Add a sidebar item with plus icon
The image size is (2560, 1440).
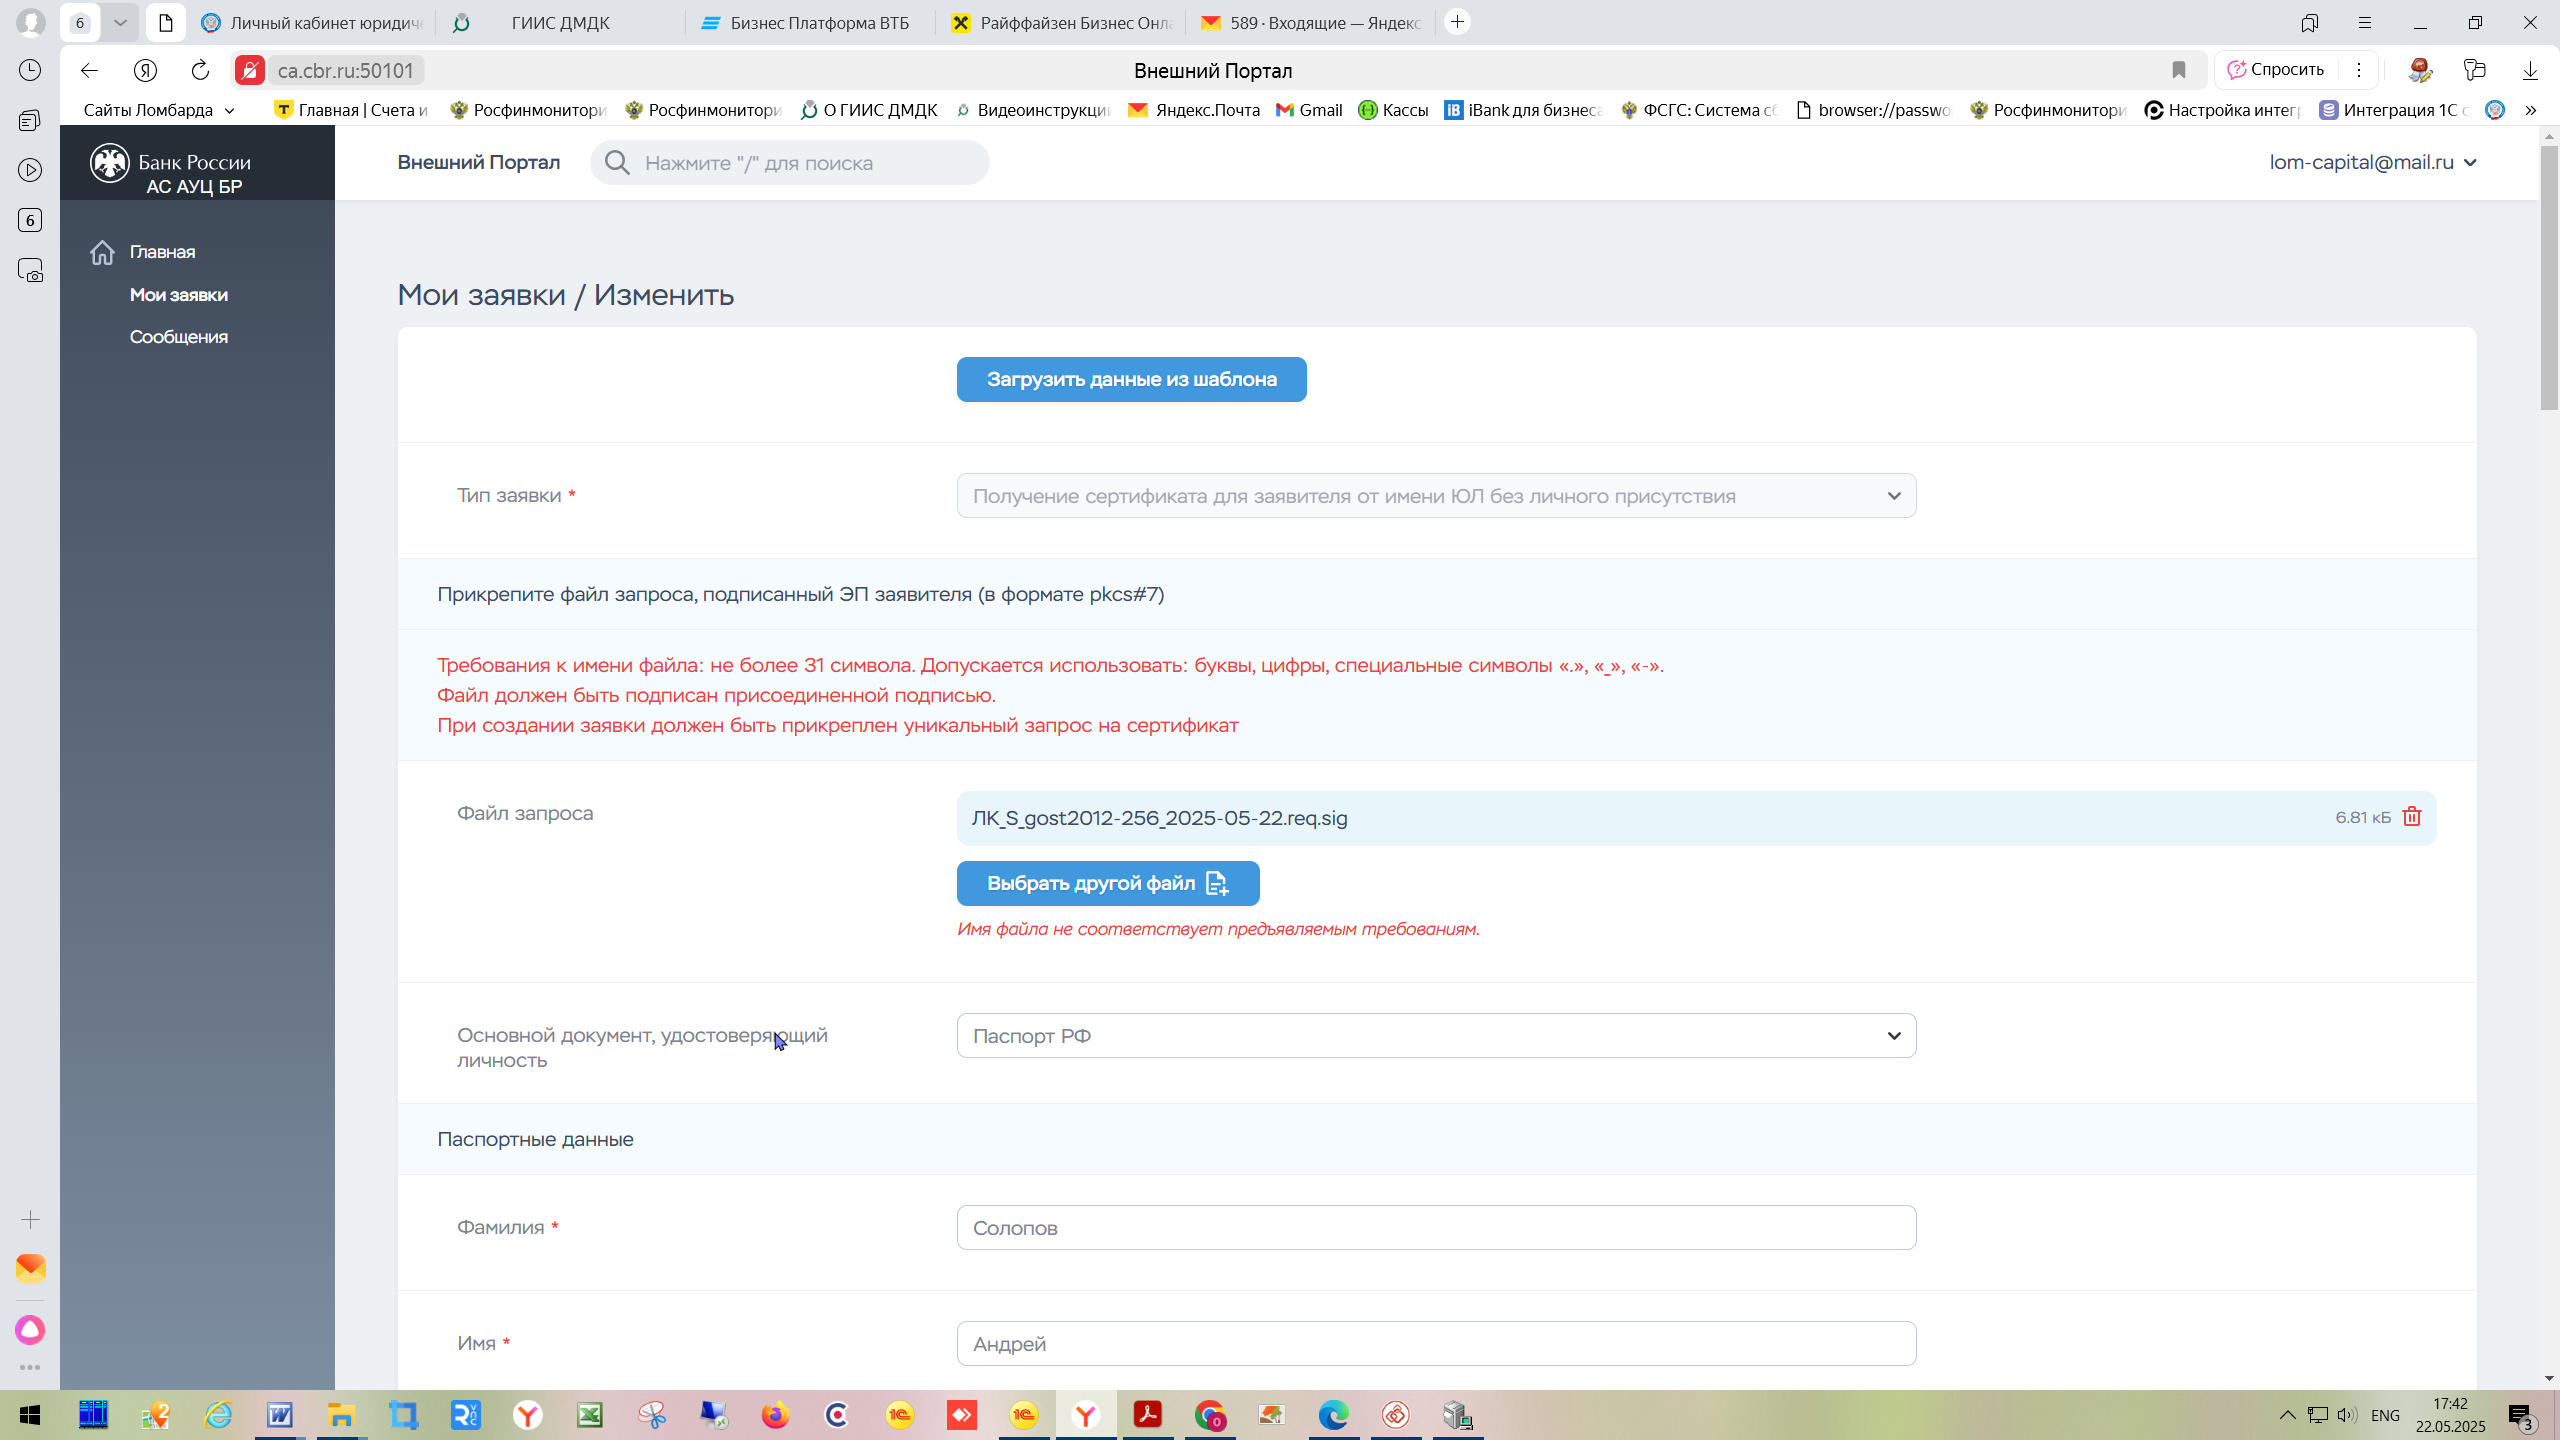30,1219
